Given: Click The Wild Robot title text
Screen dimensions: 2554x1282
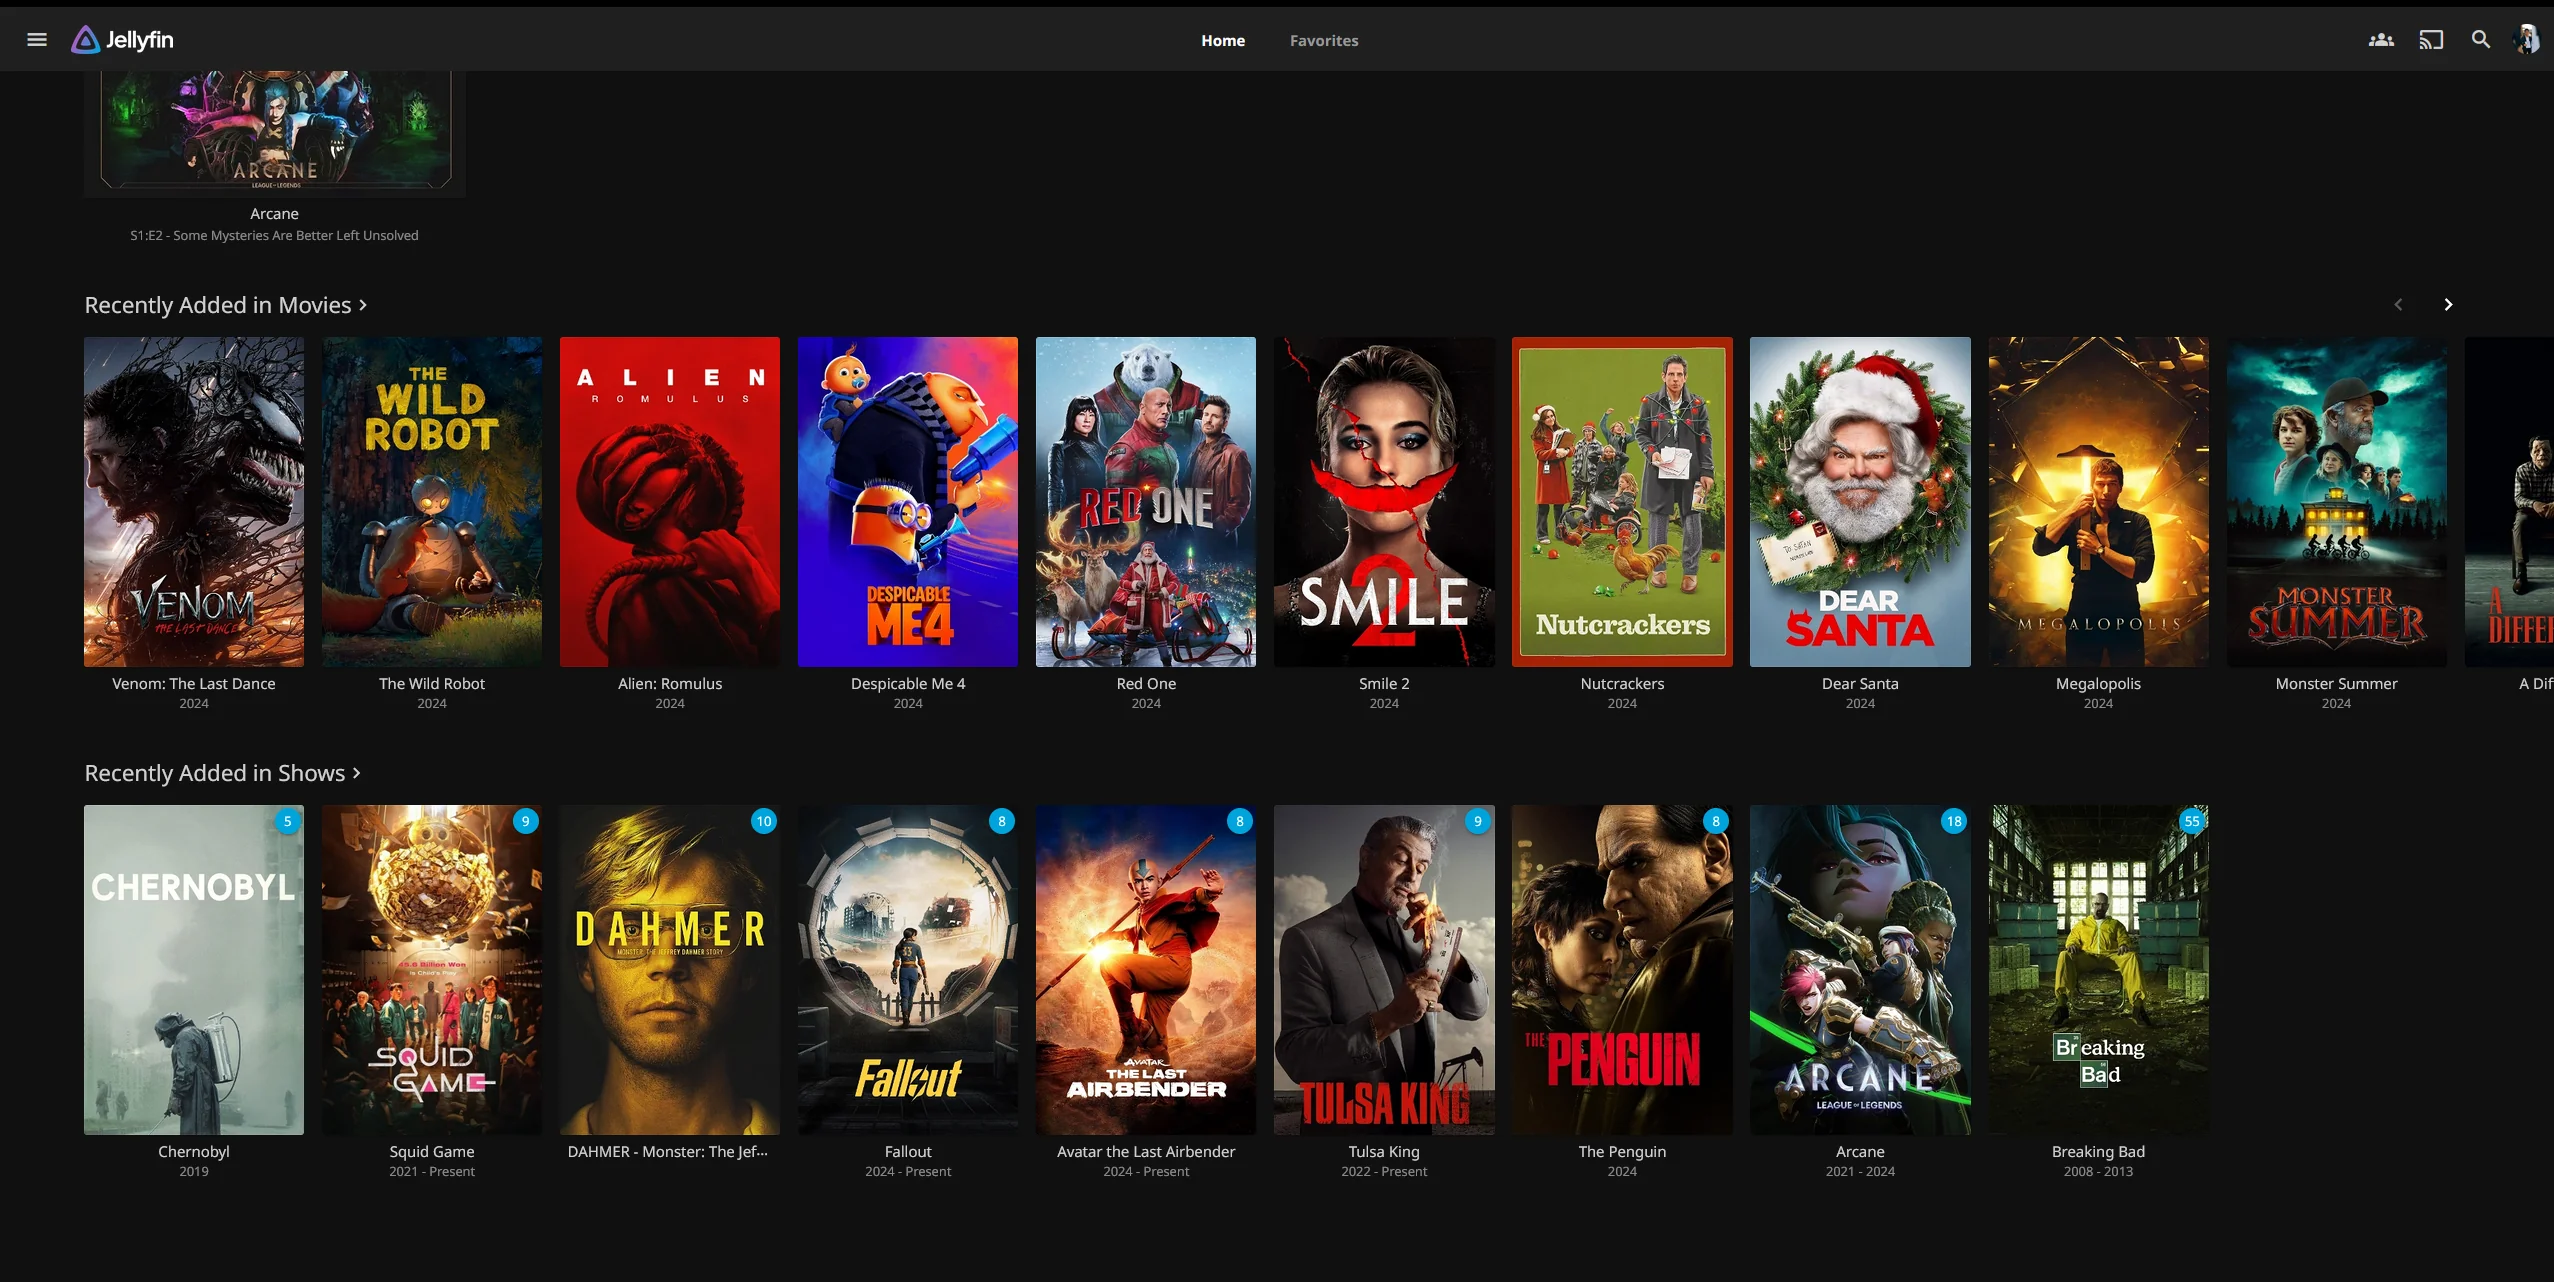Looking at the screenshot, I should (432, 684).
